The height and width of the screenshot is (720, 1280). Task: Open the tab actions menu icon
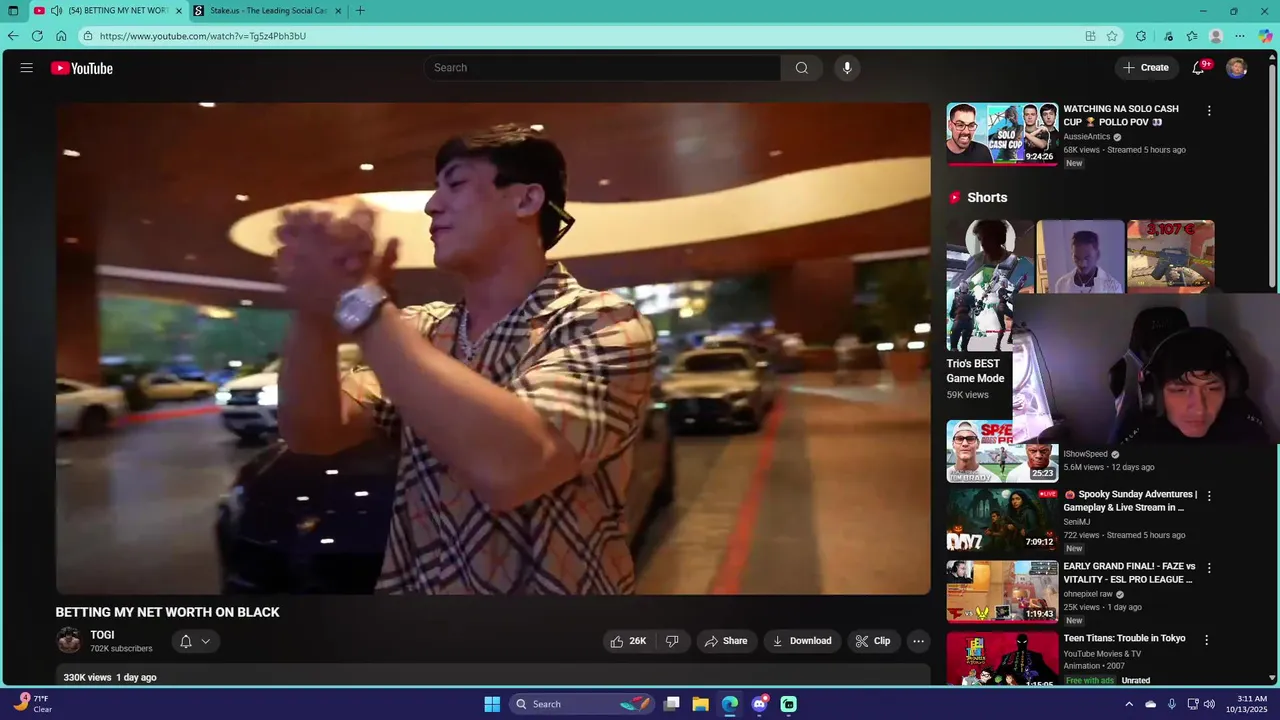(x=13, y=11)
